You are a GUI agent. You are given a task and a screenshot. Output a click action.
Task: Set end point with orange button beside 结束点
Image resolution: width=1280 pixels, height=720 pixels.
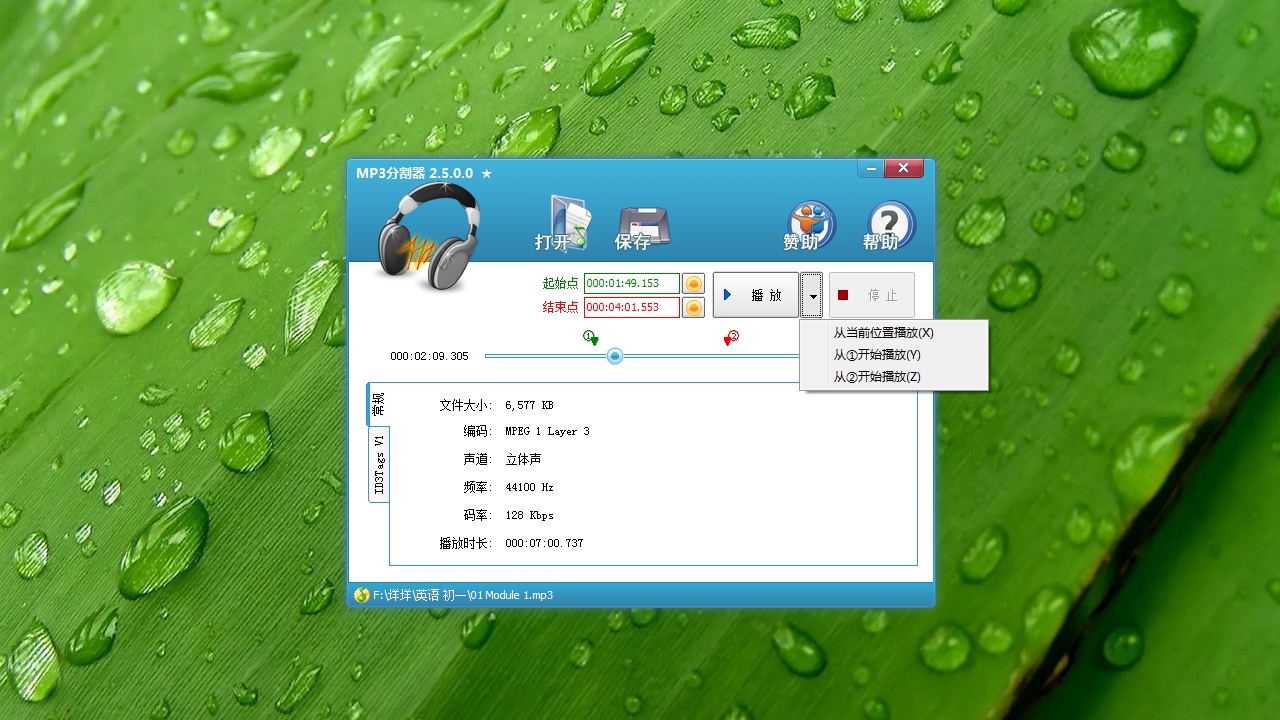tap(693, 307)
